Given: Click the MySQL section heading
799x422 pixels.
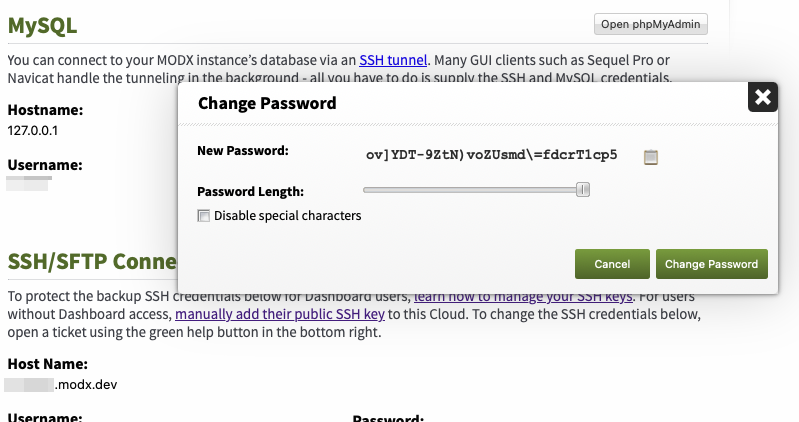Looking at the screenshot, I should pyautogui.click(x=43, y=26).
